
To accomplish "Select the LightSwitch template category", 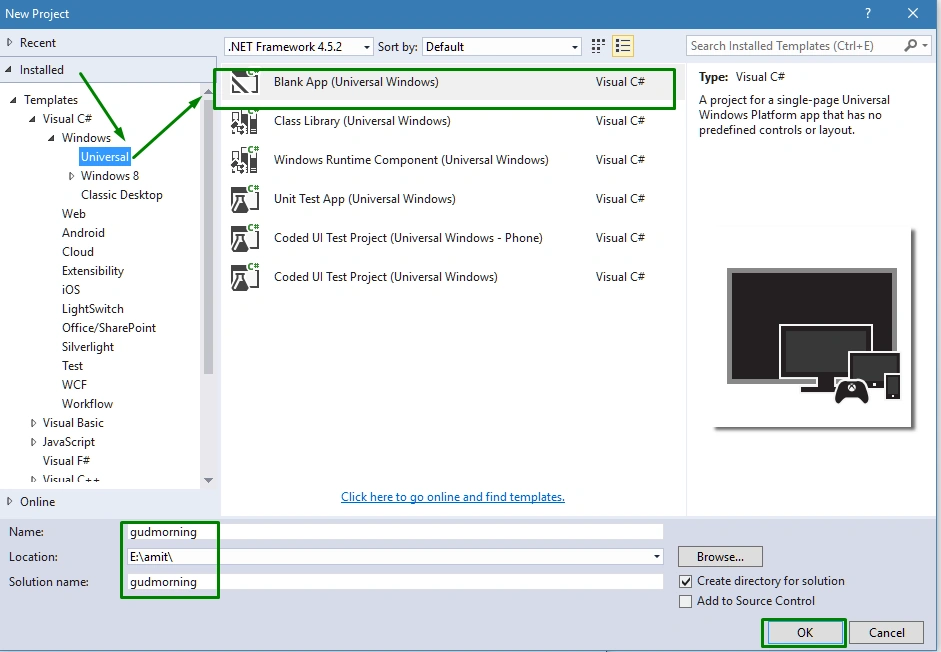I will [93, 309].
